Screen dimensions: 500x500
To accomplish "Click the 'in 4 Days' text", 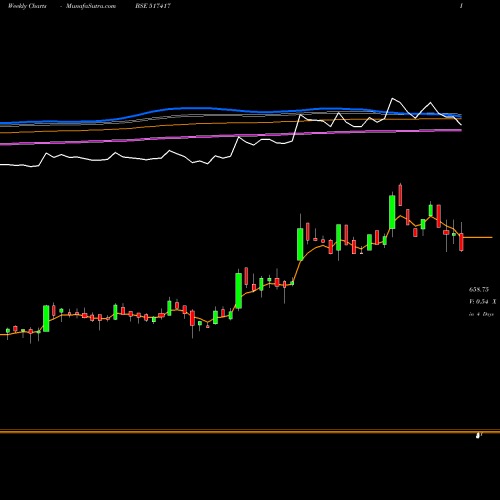I will coord(481,314).
